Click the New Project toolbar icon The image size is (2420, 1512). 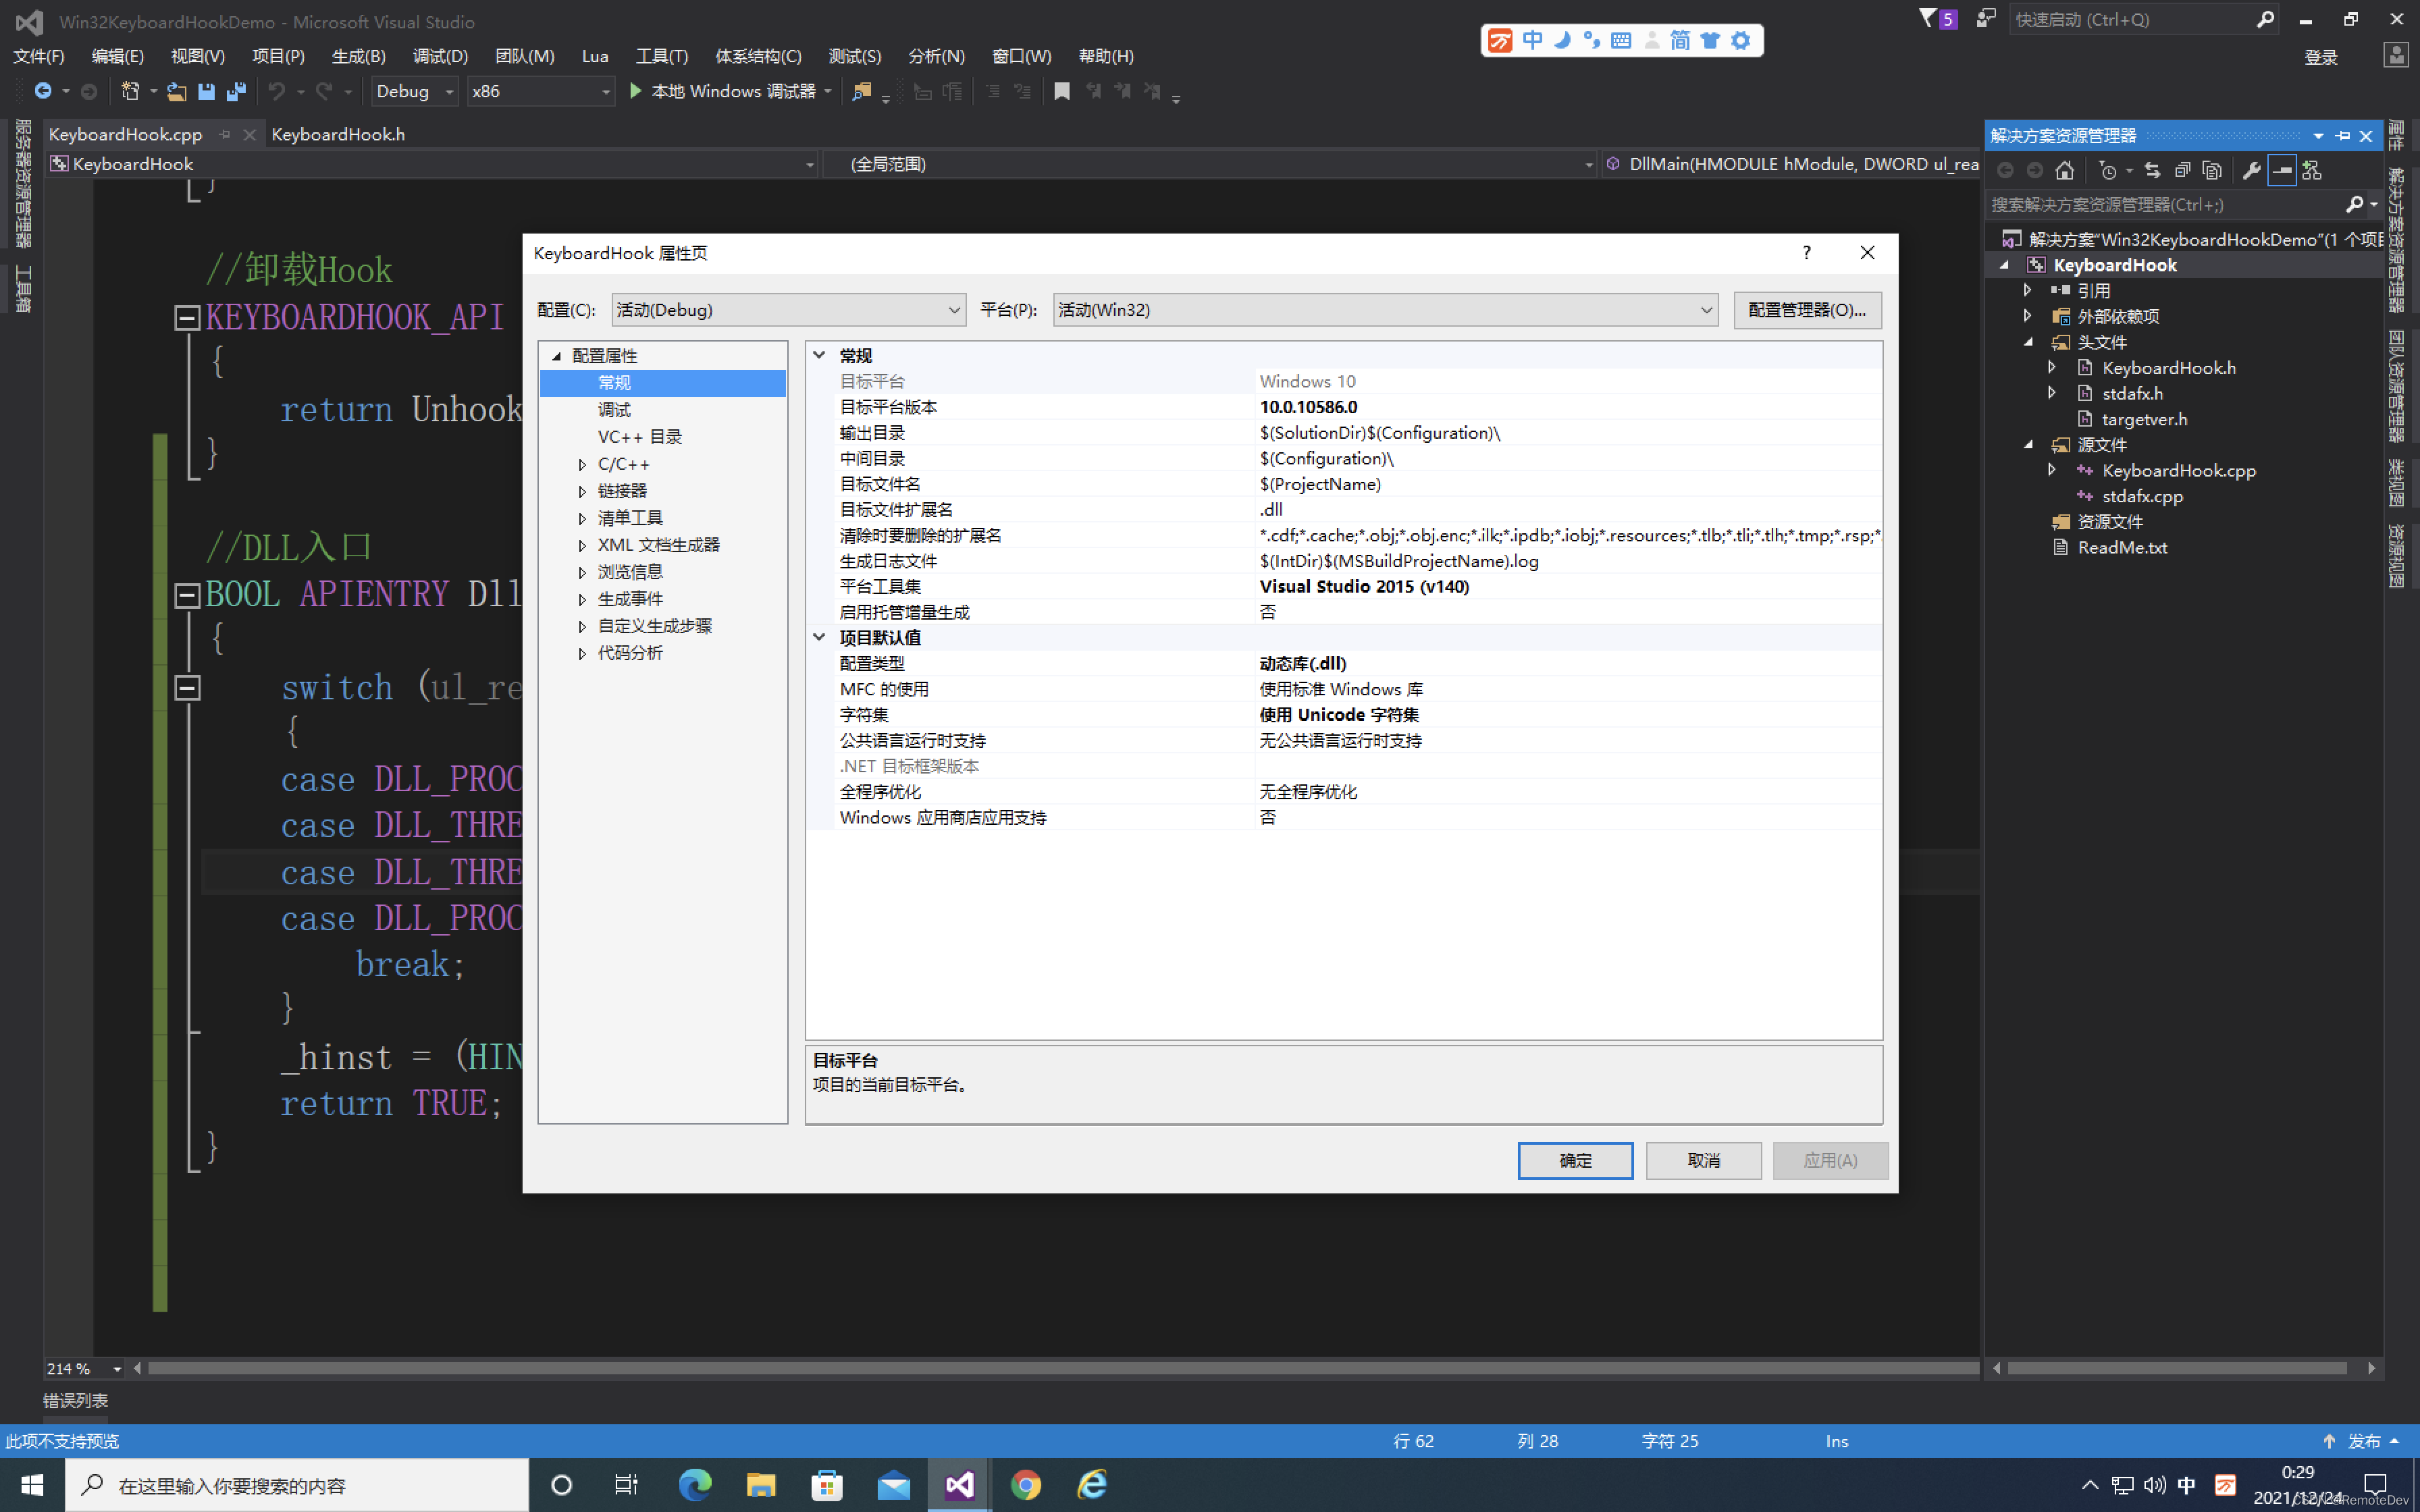(130, 91)
